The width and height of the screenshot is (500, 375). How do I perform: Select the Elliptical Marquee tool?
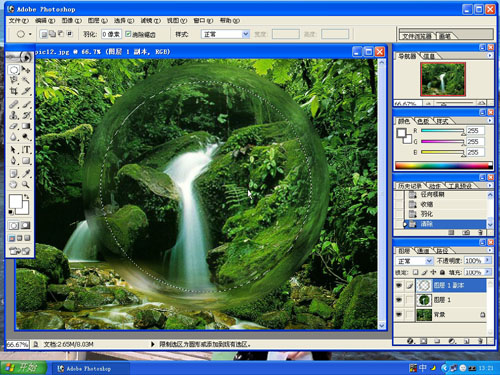(14, 70)
